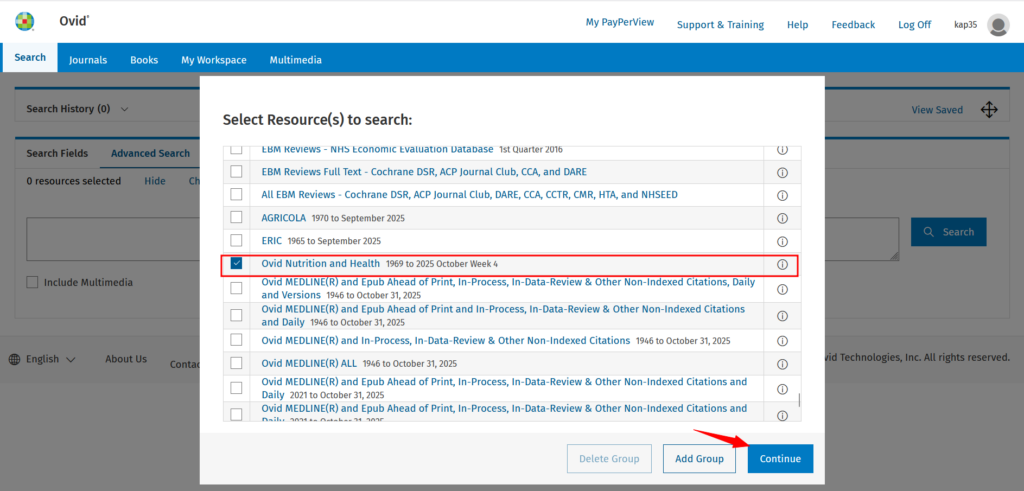Switch to the My Workspace tab
This screenshot has height=491, width=1024.
tap(213, 60)
